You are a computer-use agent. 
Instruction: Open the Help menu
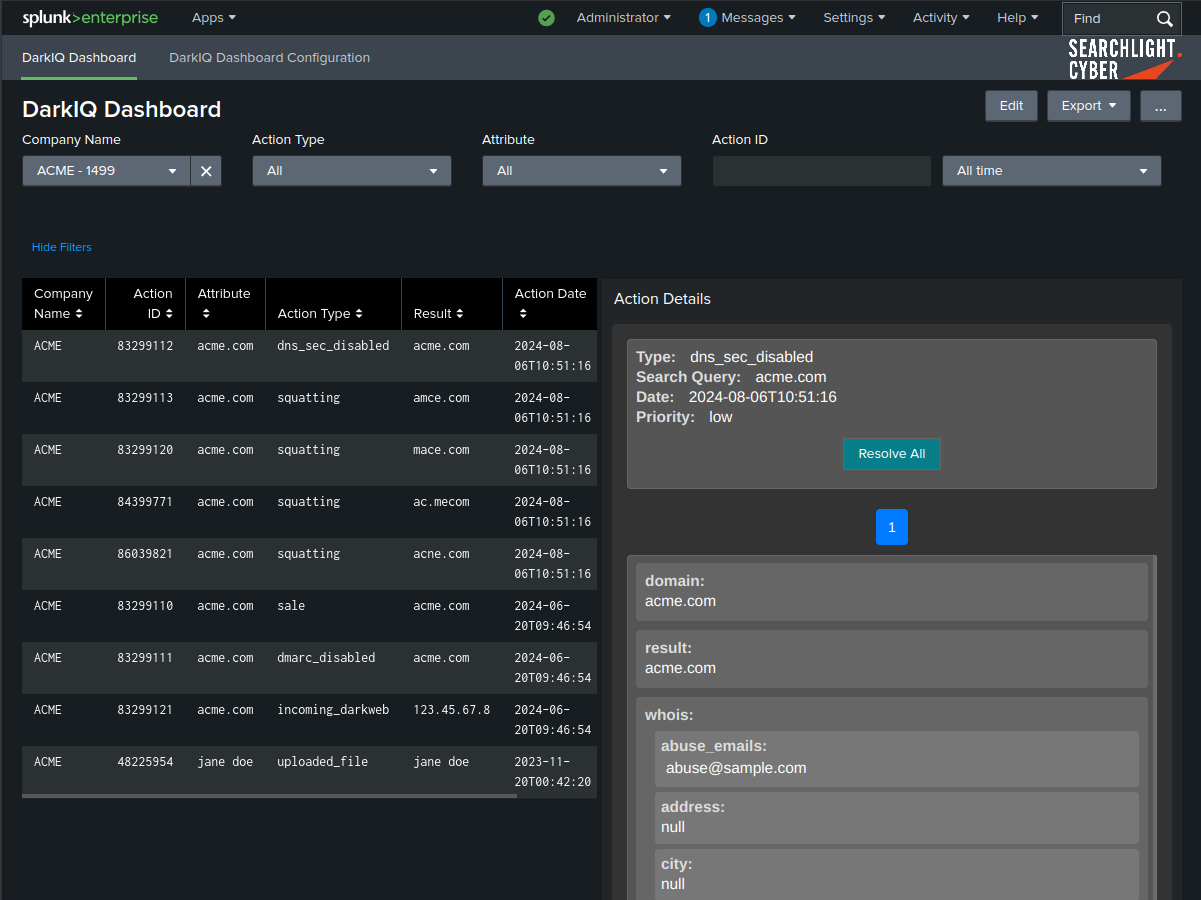pyautogui.click(x=1017, y=18)
